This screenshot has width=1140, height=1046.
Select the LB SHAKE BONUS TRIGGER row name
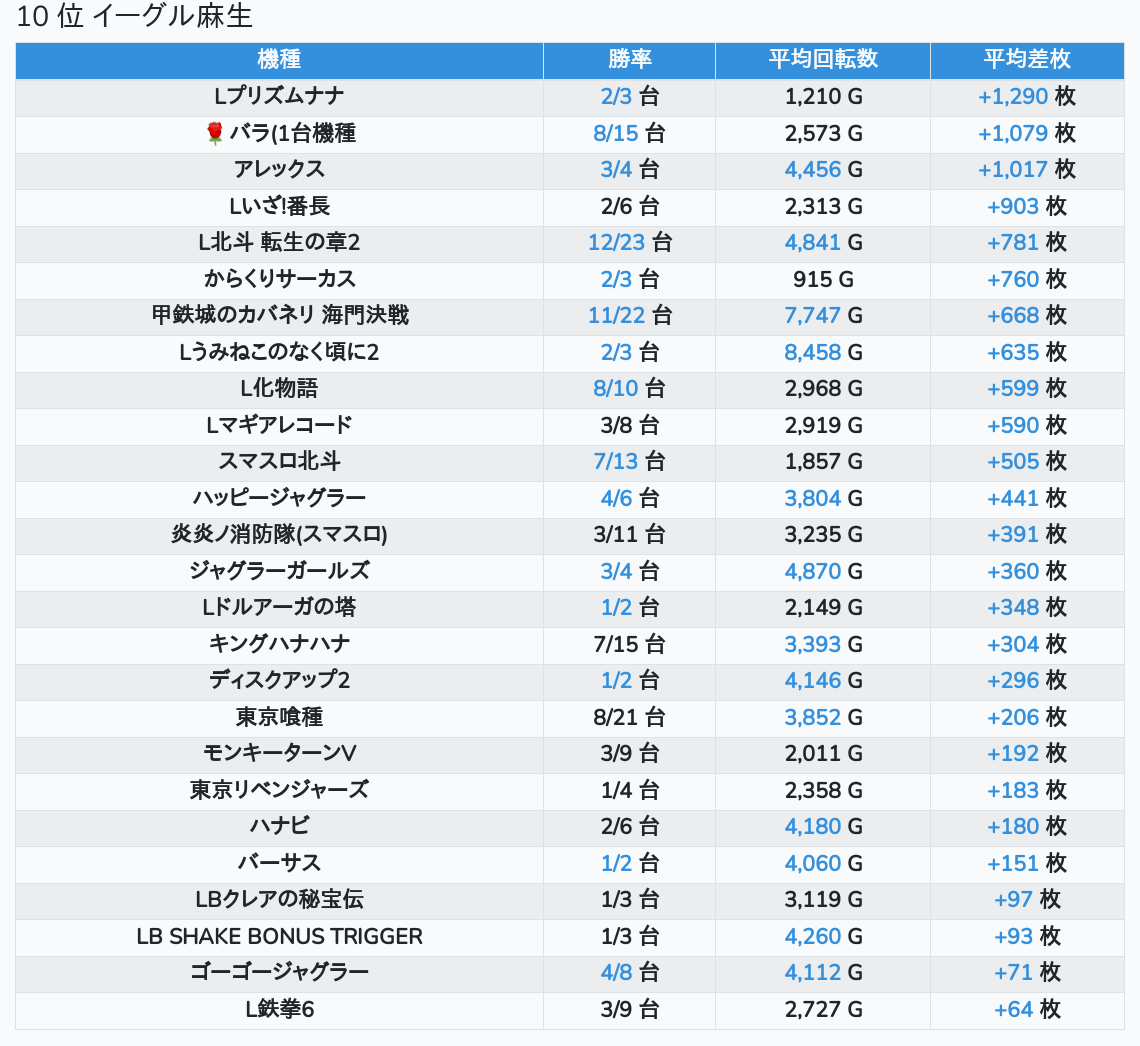(279, 936)
